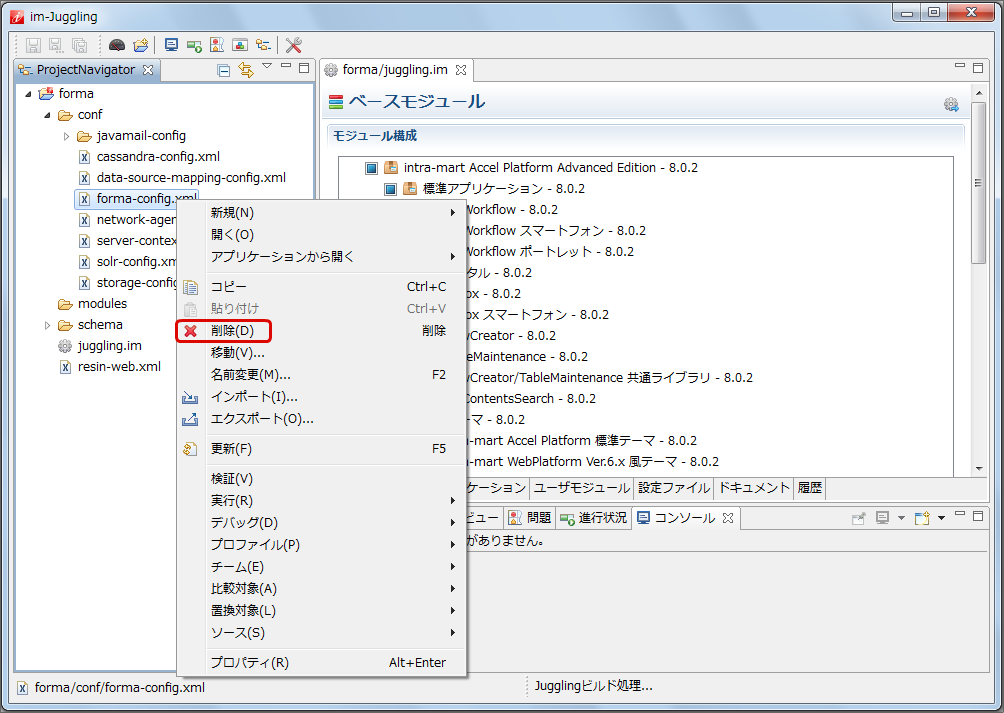Viewport: 1004px width, 713px height.
Task: Toggle checkbox for intra-mart Accel Platform Advanced Edition
Action: pyautogui.click(x=371, y=168)
